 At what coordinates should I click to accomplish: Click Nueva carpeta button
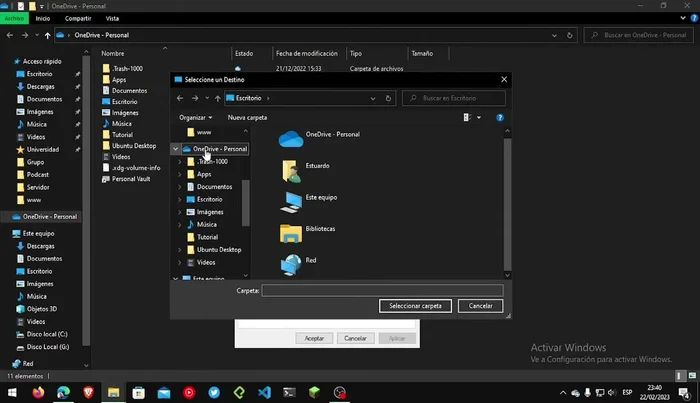247,117
